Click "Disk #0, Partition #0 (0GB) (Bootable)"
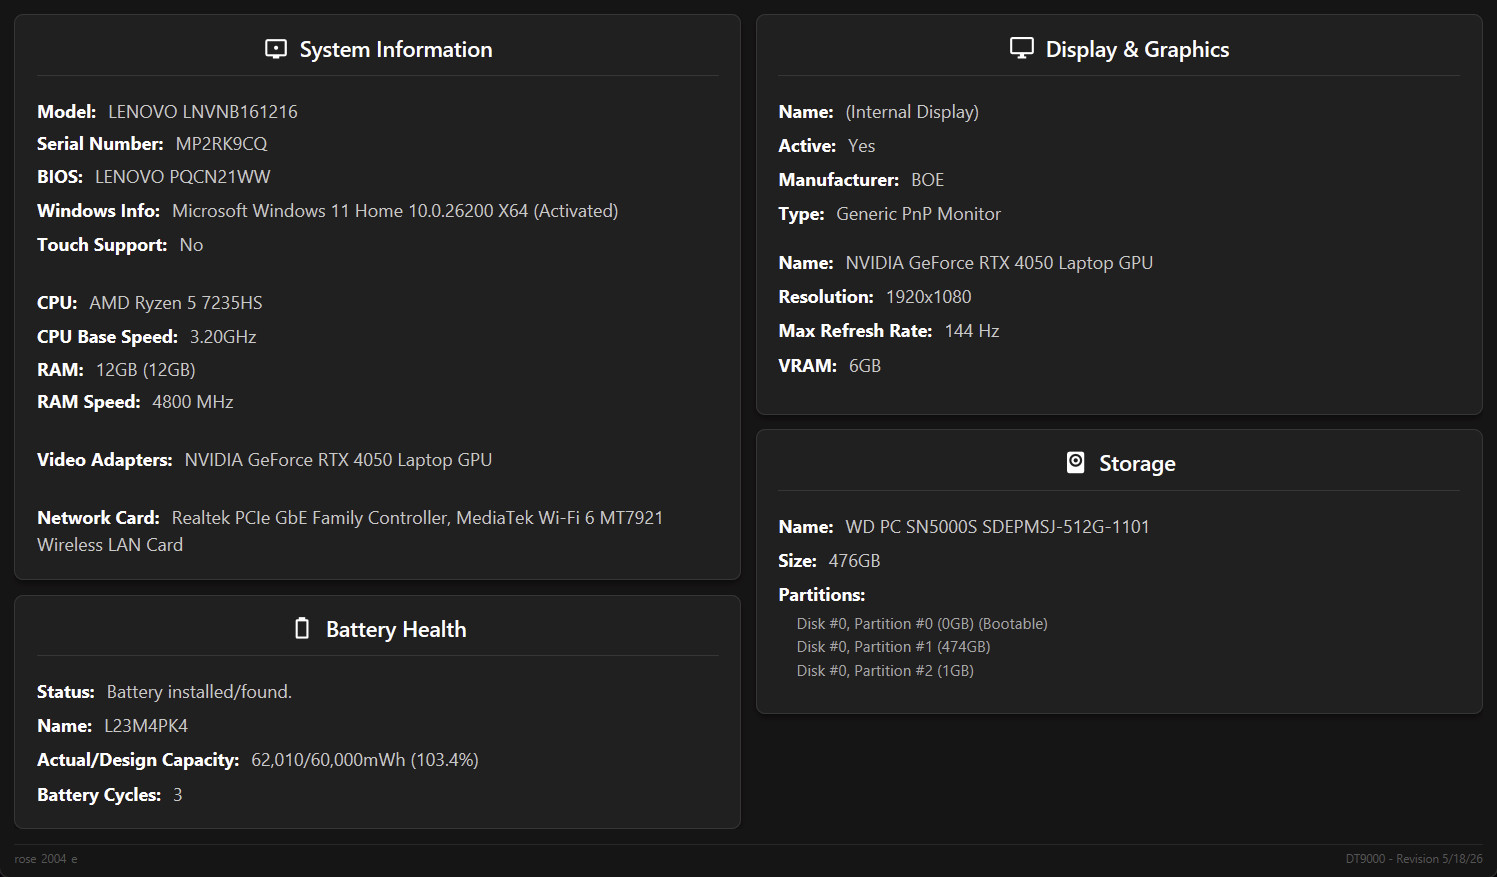Screen dimensions: 1497x877 [x=923, y=624]
